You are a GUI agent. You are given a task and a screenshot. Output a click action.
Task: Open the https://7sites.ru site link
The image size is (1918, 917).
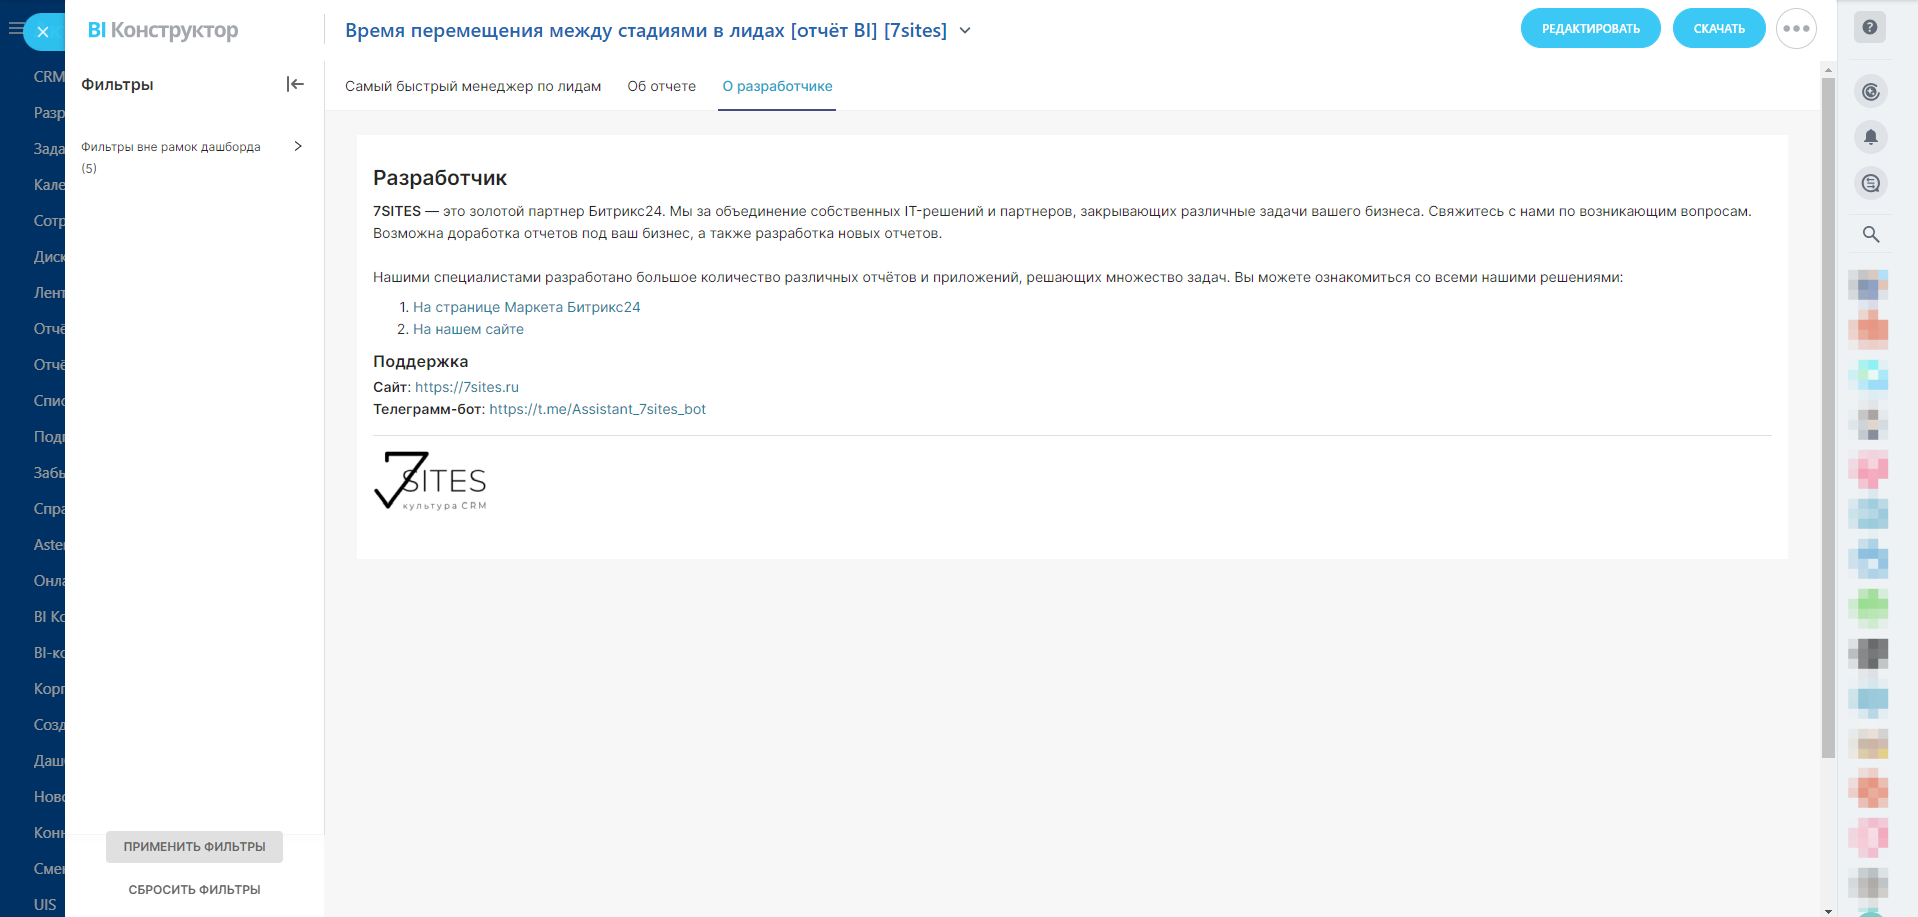(x=467, y=387)
